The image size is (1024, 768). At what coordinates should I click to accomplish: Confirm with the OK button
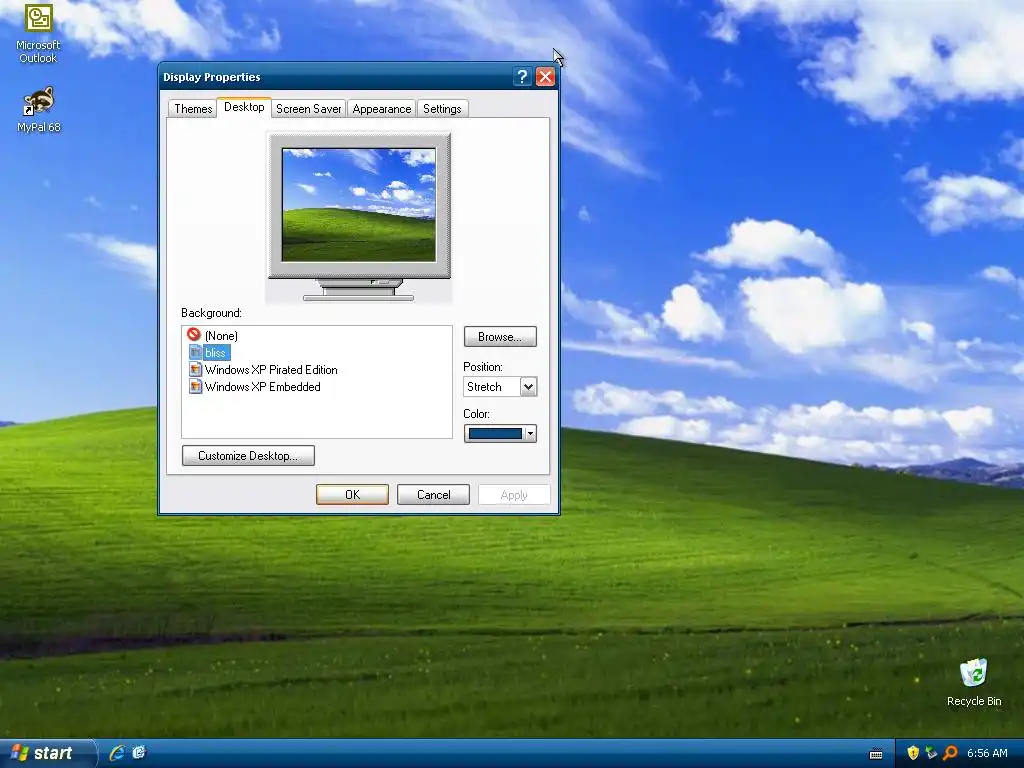[x=353, y=494]
